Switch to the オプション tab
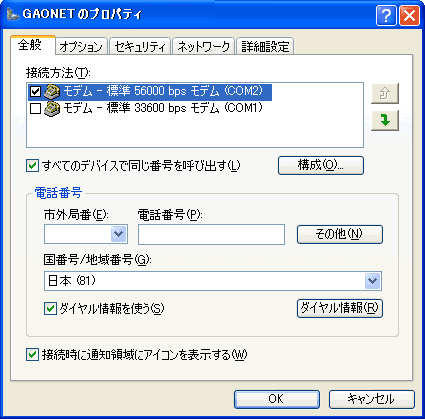The image size is (425, 419). (81, 46)
